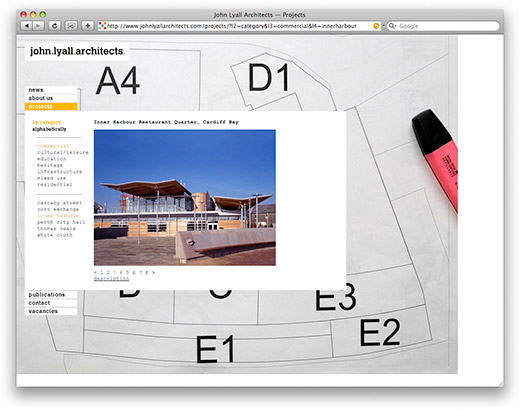Image resolution: width=520 pixels, height=410 pixels.
Task: Open the corn exchange project
Action: coord(58,209)
